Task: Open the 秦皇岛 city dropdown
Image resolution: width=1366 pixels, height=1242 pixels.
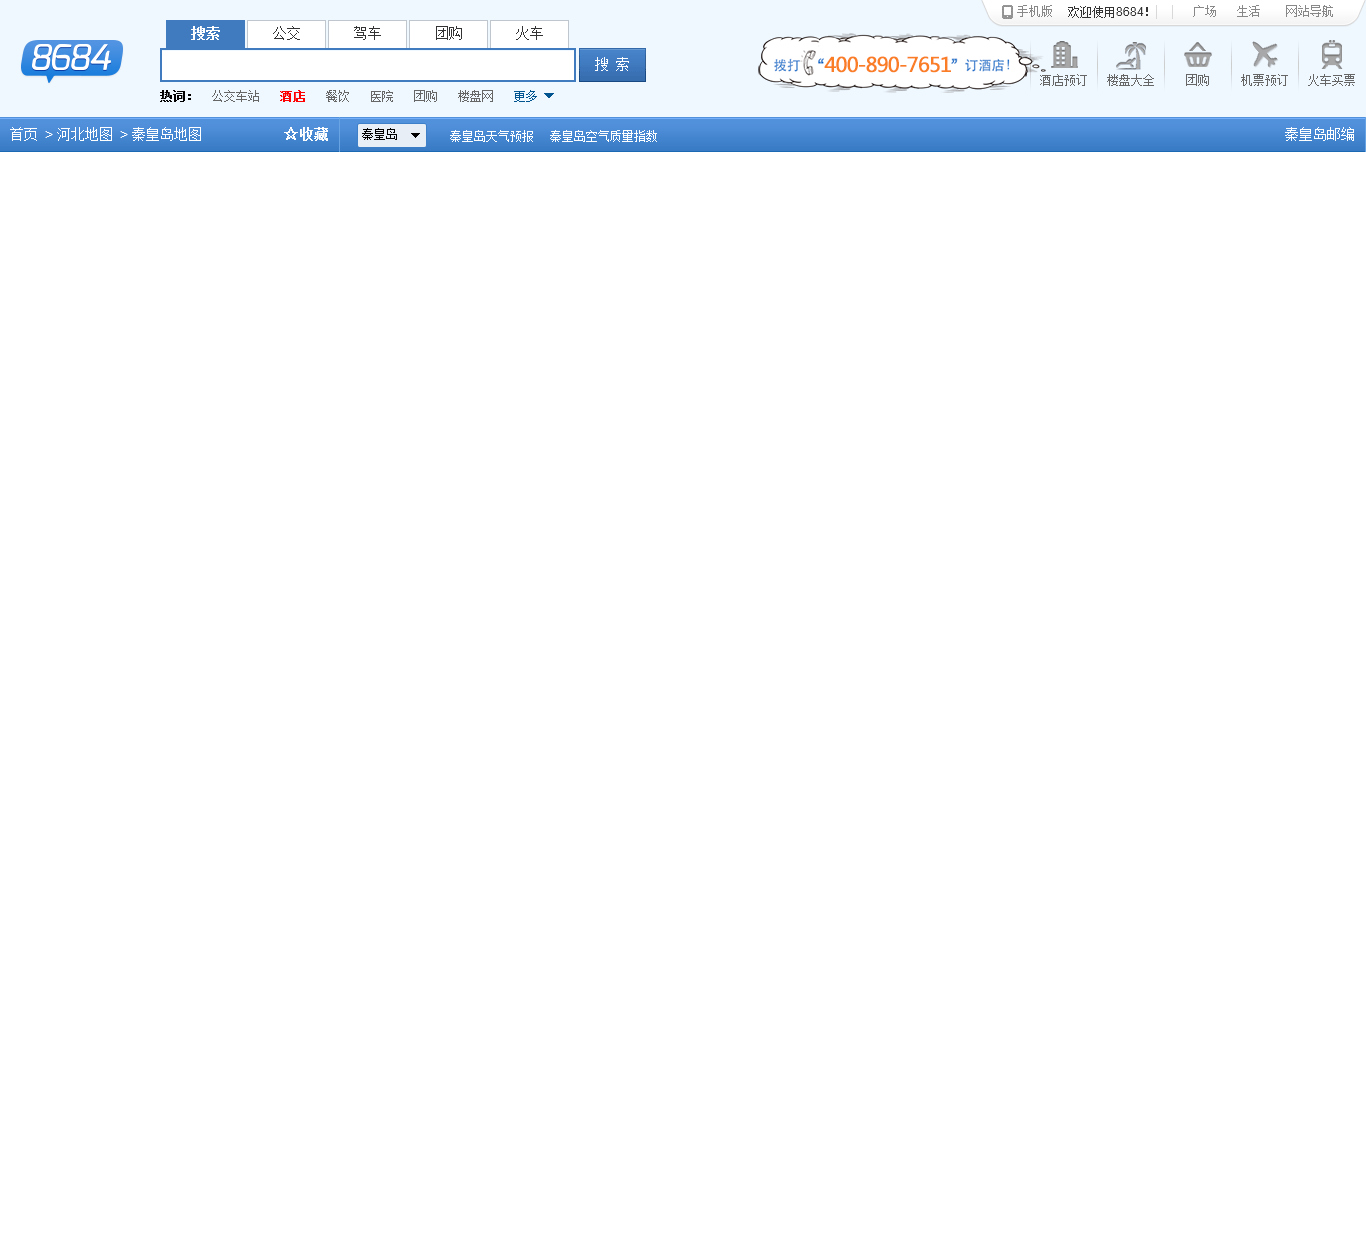Action: pos(392,135)
